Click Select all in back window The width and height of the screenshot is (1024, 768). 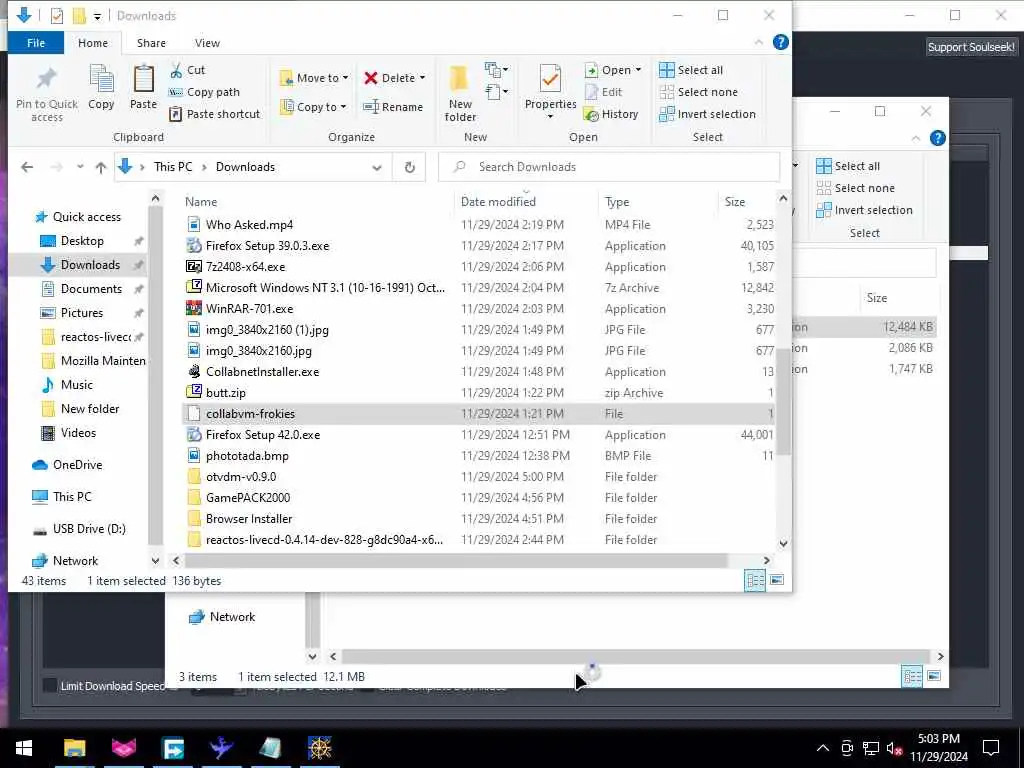click(x=848, y=166)
